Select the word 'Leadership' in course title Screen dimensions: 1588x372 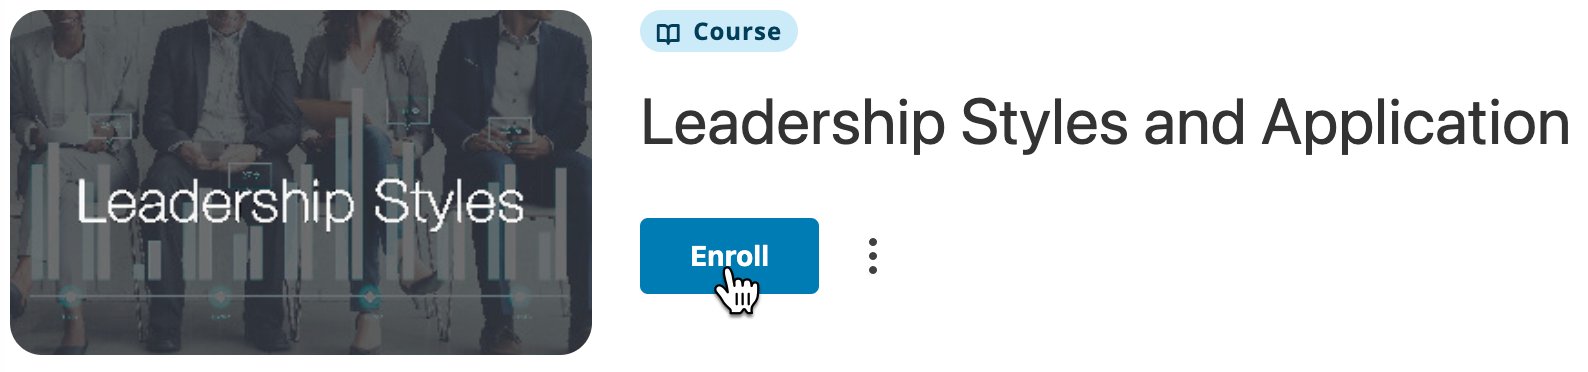[x=792, y=125]
